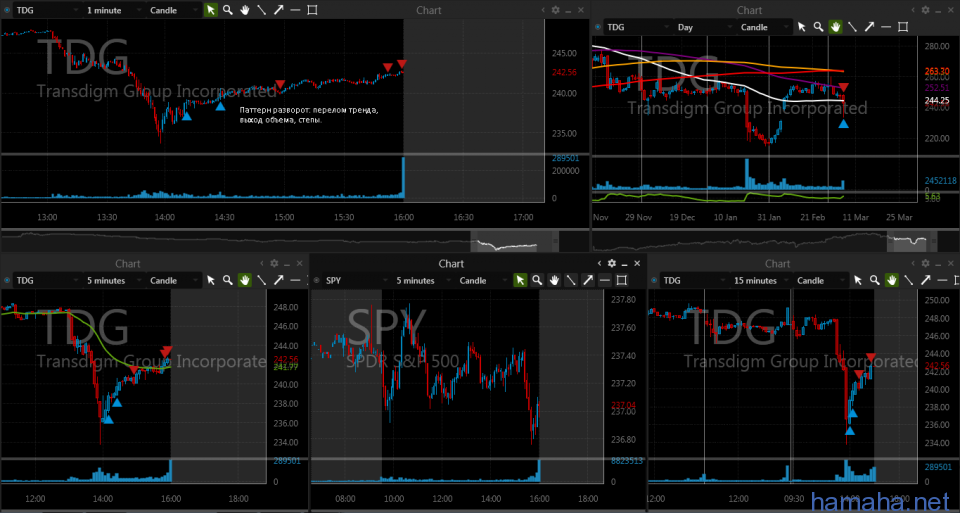This screenshot has width=960, height=513.
Task: Select pointer tool in TDG 5 minutes chart
Action: point(211,280)
